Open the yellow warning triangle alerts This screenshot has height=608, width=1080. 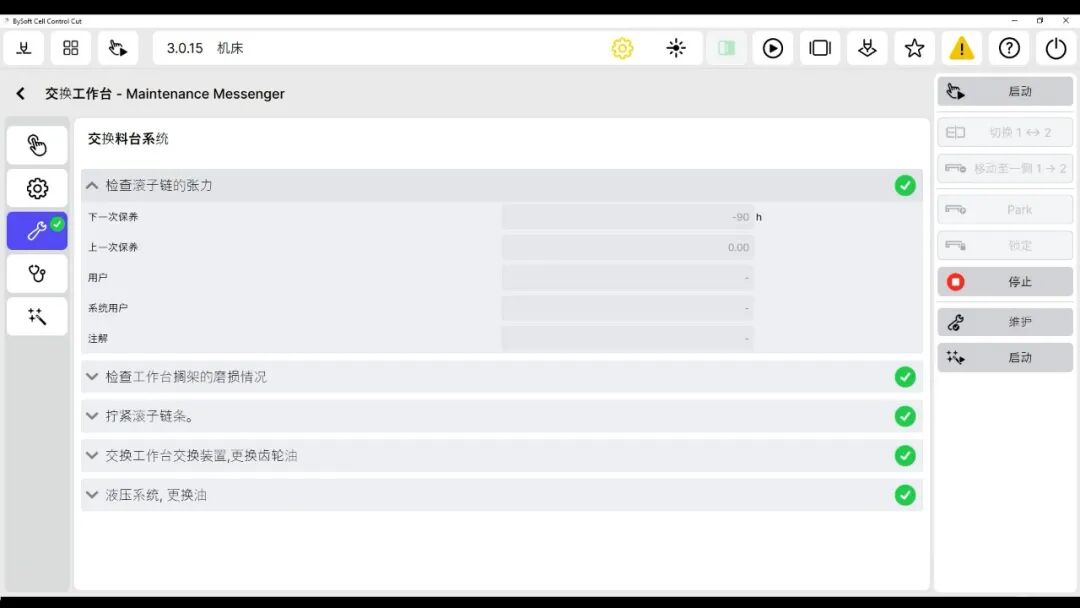click(x=961, y=48)
